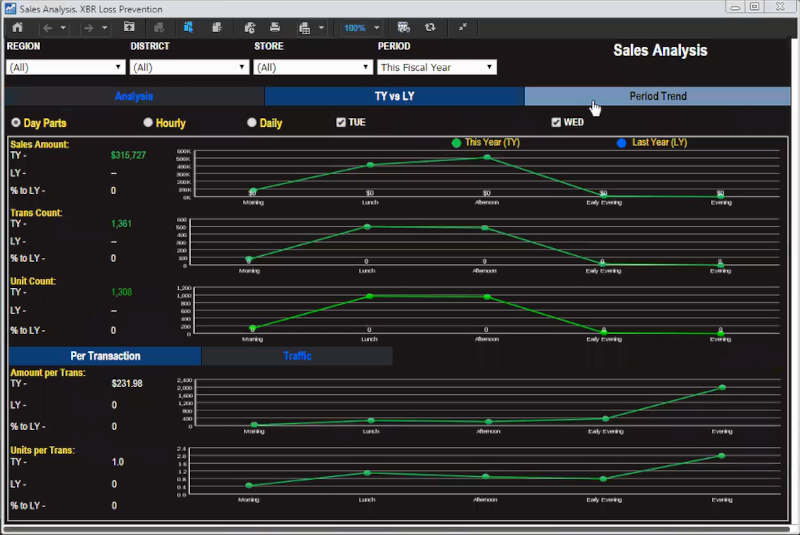Toggle the WED checkbox
Screen dimensions: 800x535
point(556,122)
